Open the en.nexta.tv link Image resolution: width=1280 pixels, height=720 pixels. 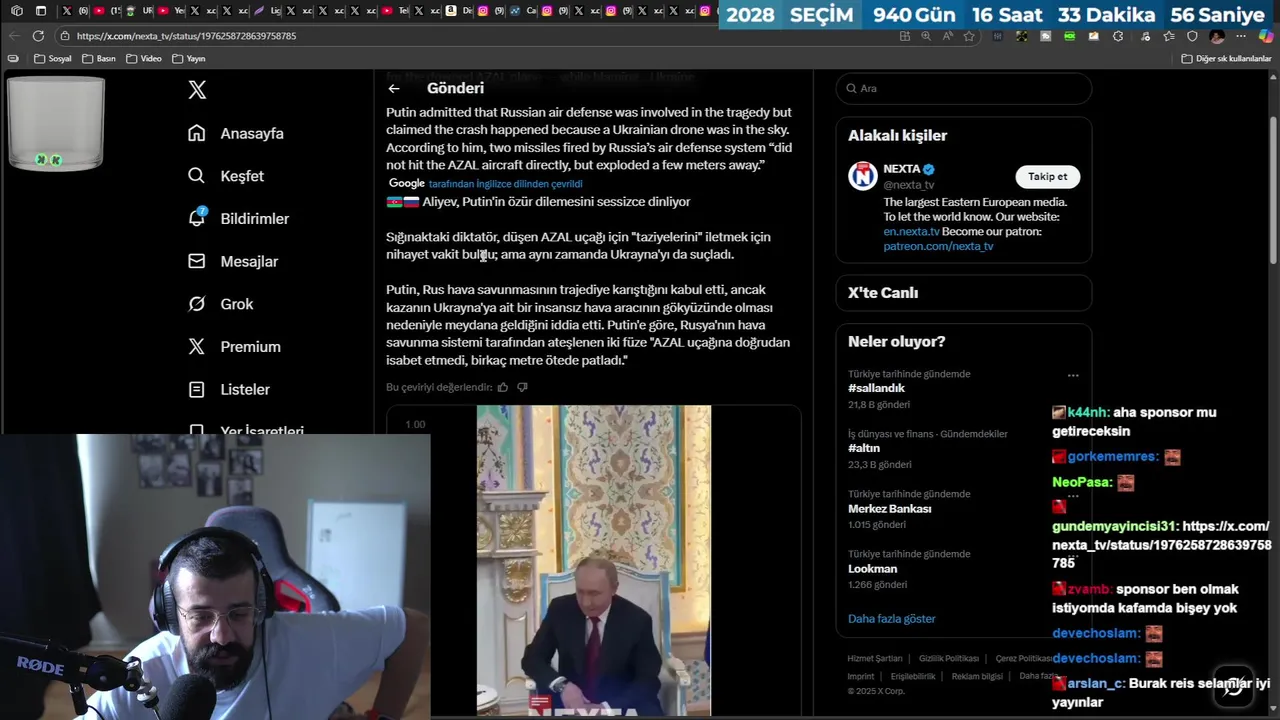point(911,231)
